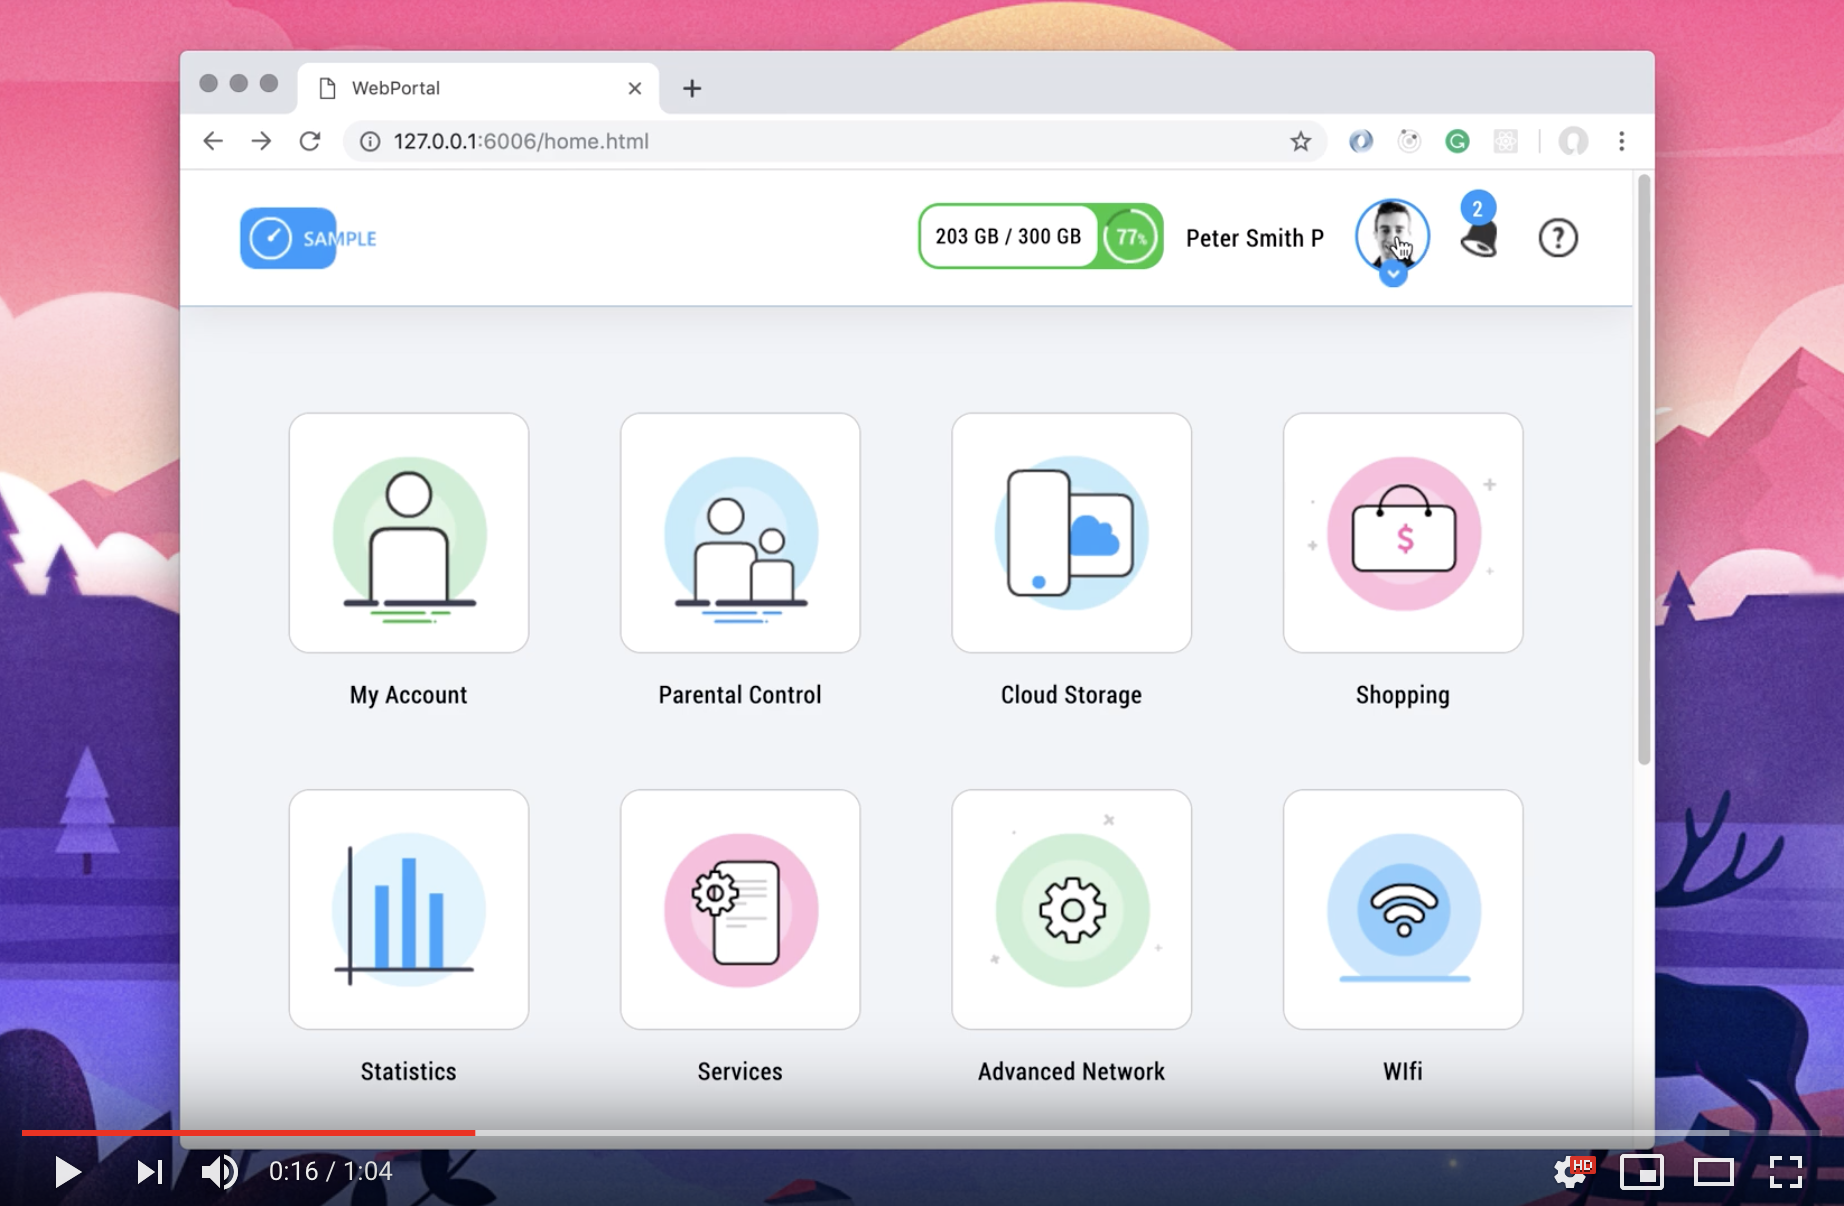This screenshot has height=1206, width=1844.
Task: Open the Cloud Storage tile
Action: [1072, 533]
